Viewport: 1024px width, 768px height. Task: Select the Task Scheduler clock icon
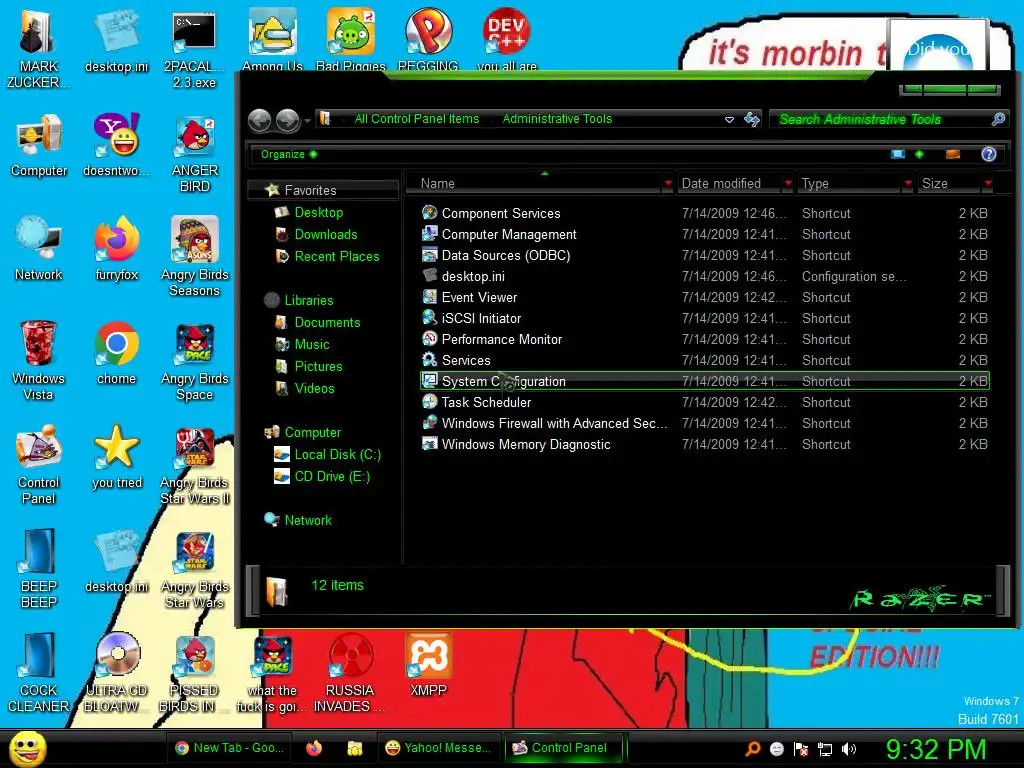pos(429,402)
